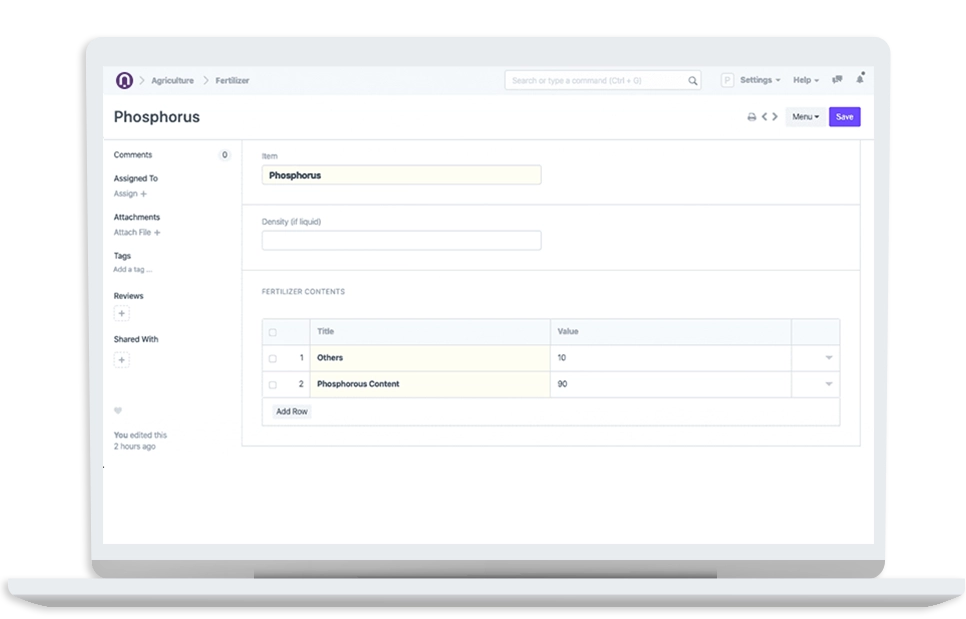Click the Save button
Image resolution: width=966 pixels, height=619 pixels.
coord(844,117)
